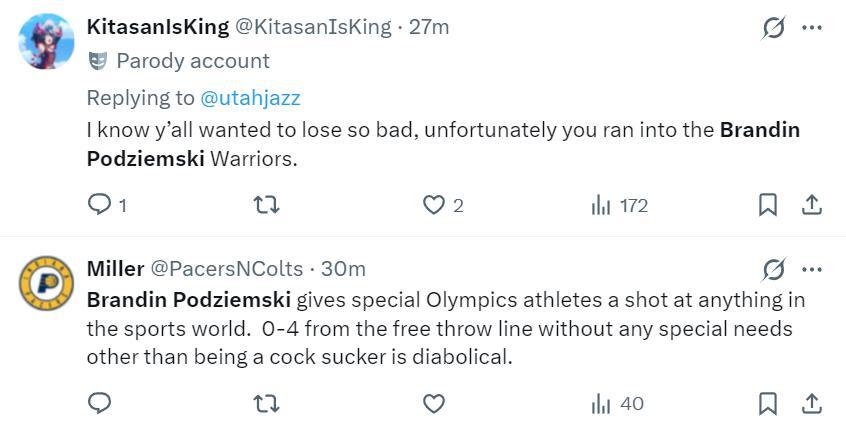Bookmark Miller's tweet

768,404
